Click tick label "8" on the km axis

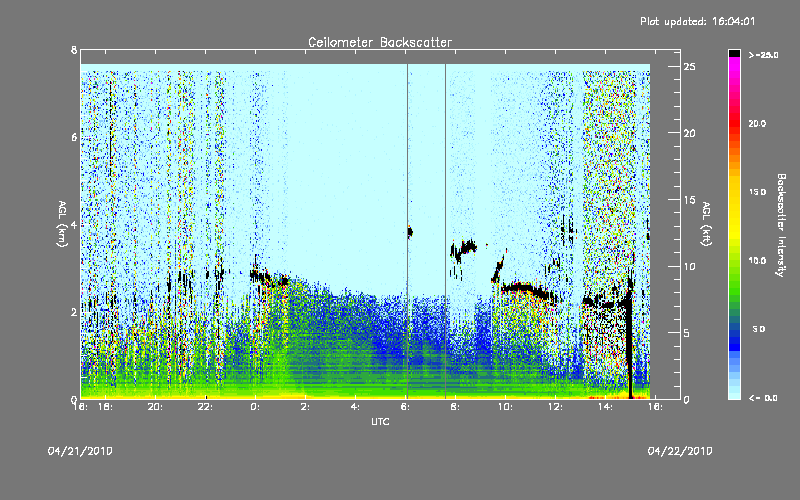(74, 50)
